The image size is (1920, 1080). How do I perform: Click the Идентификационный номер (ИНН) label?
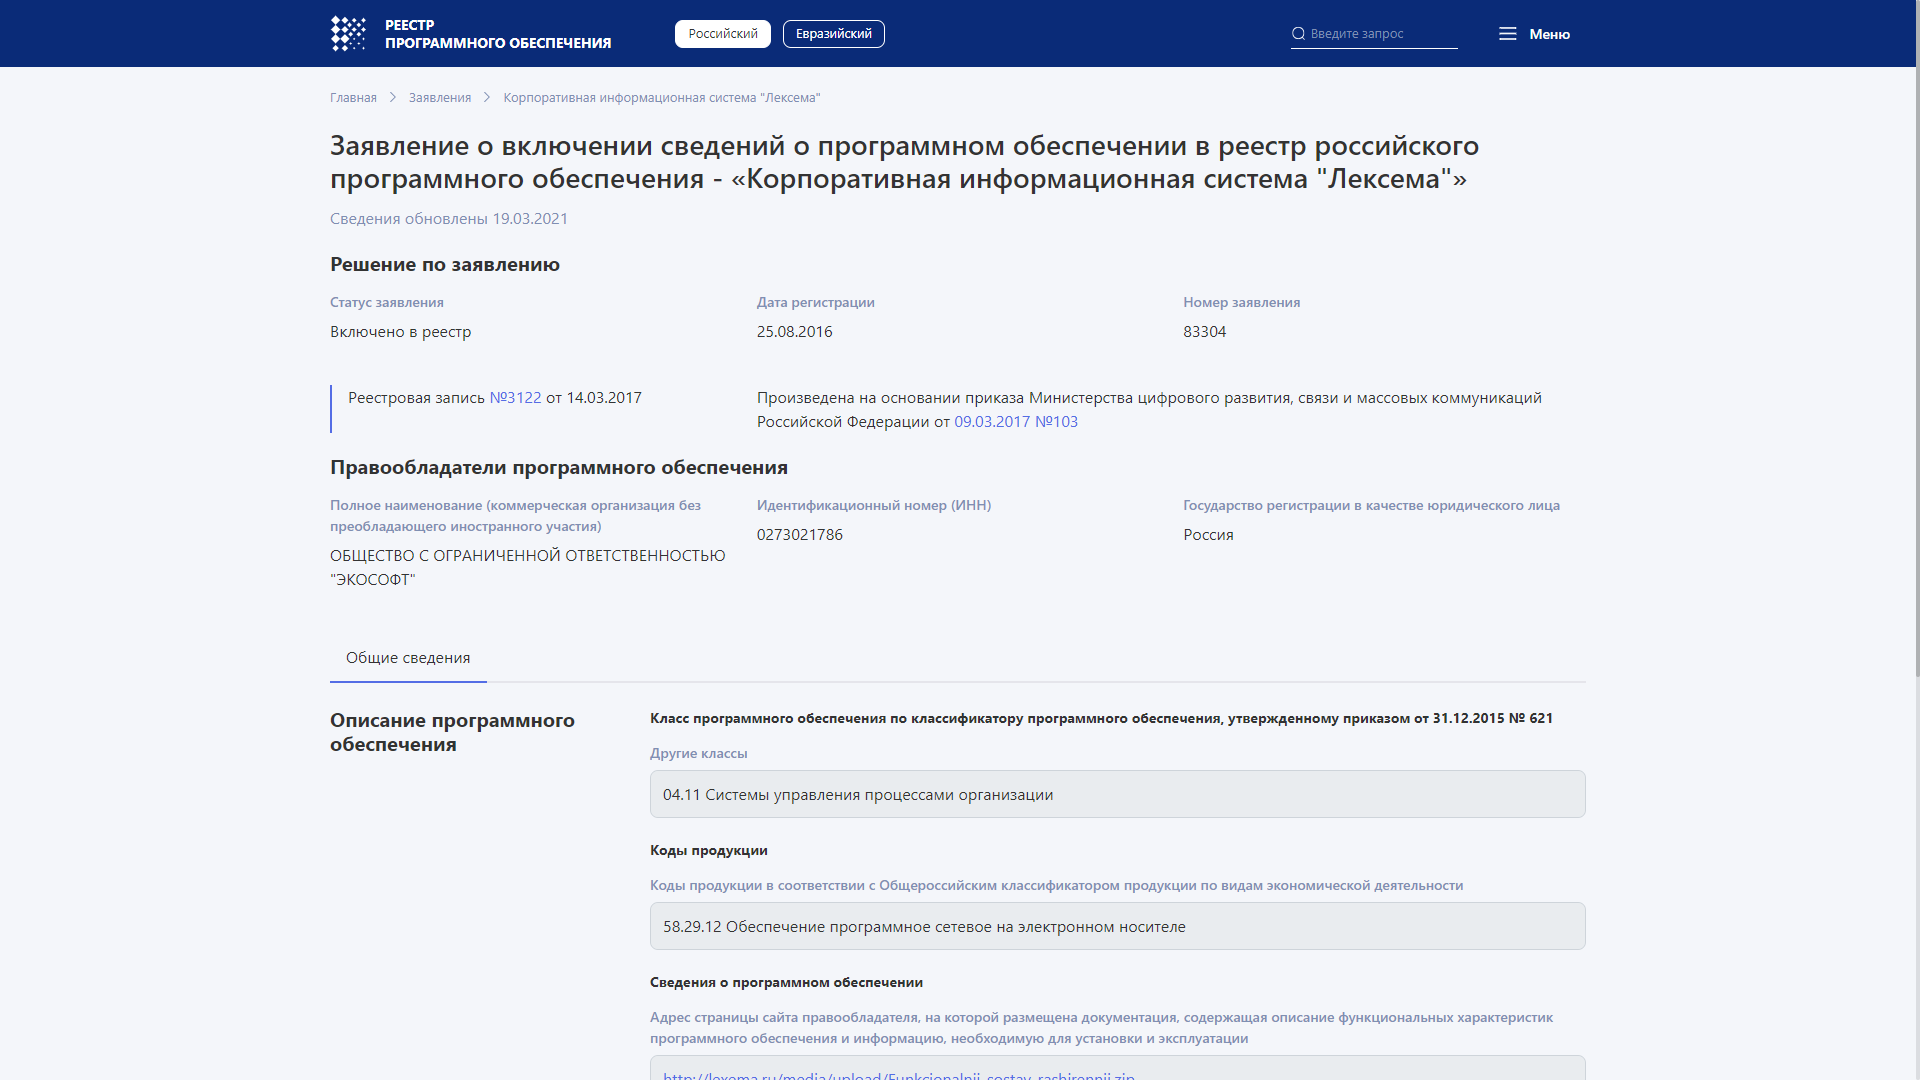tap(874, 506)
